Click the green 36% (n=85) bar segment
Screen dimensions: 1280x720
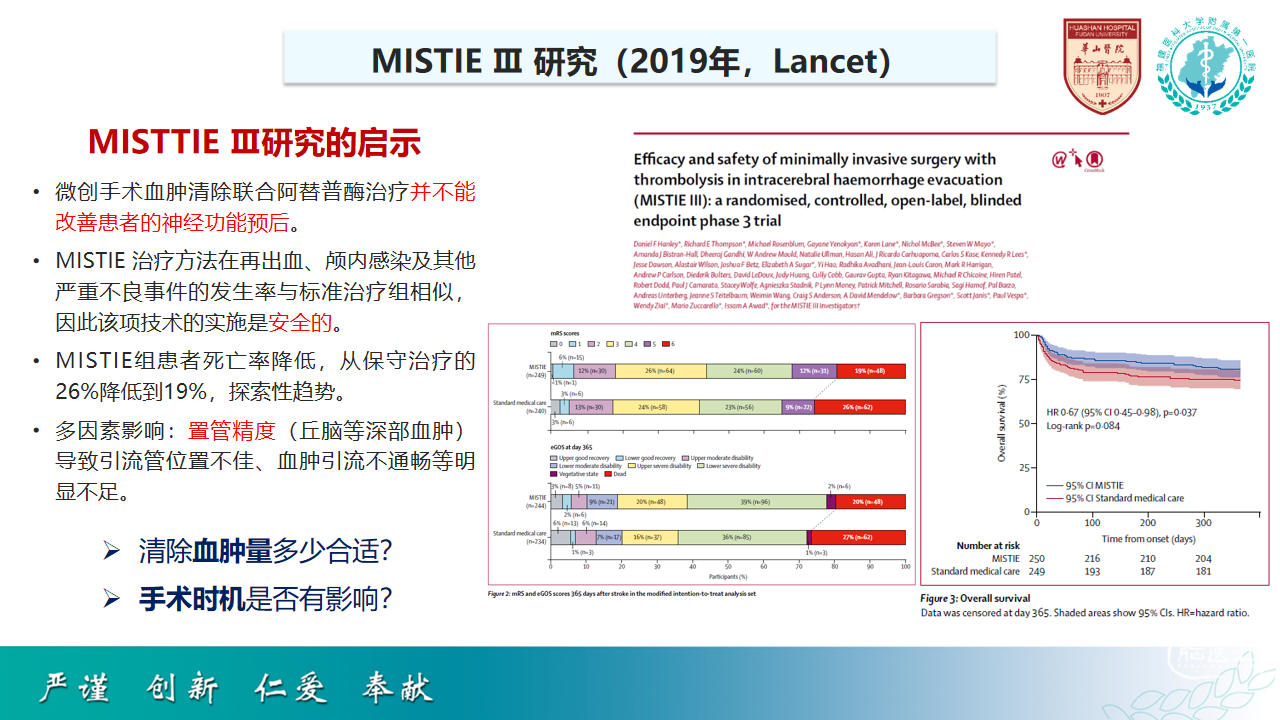point(743,537)
